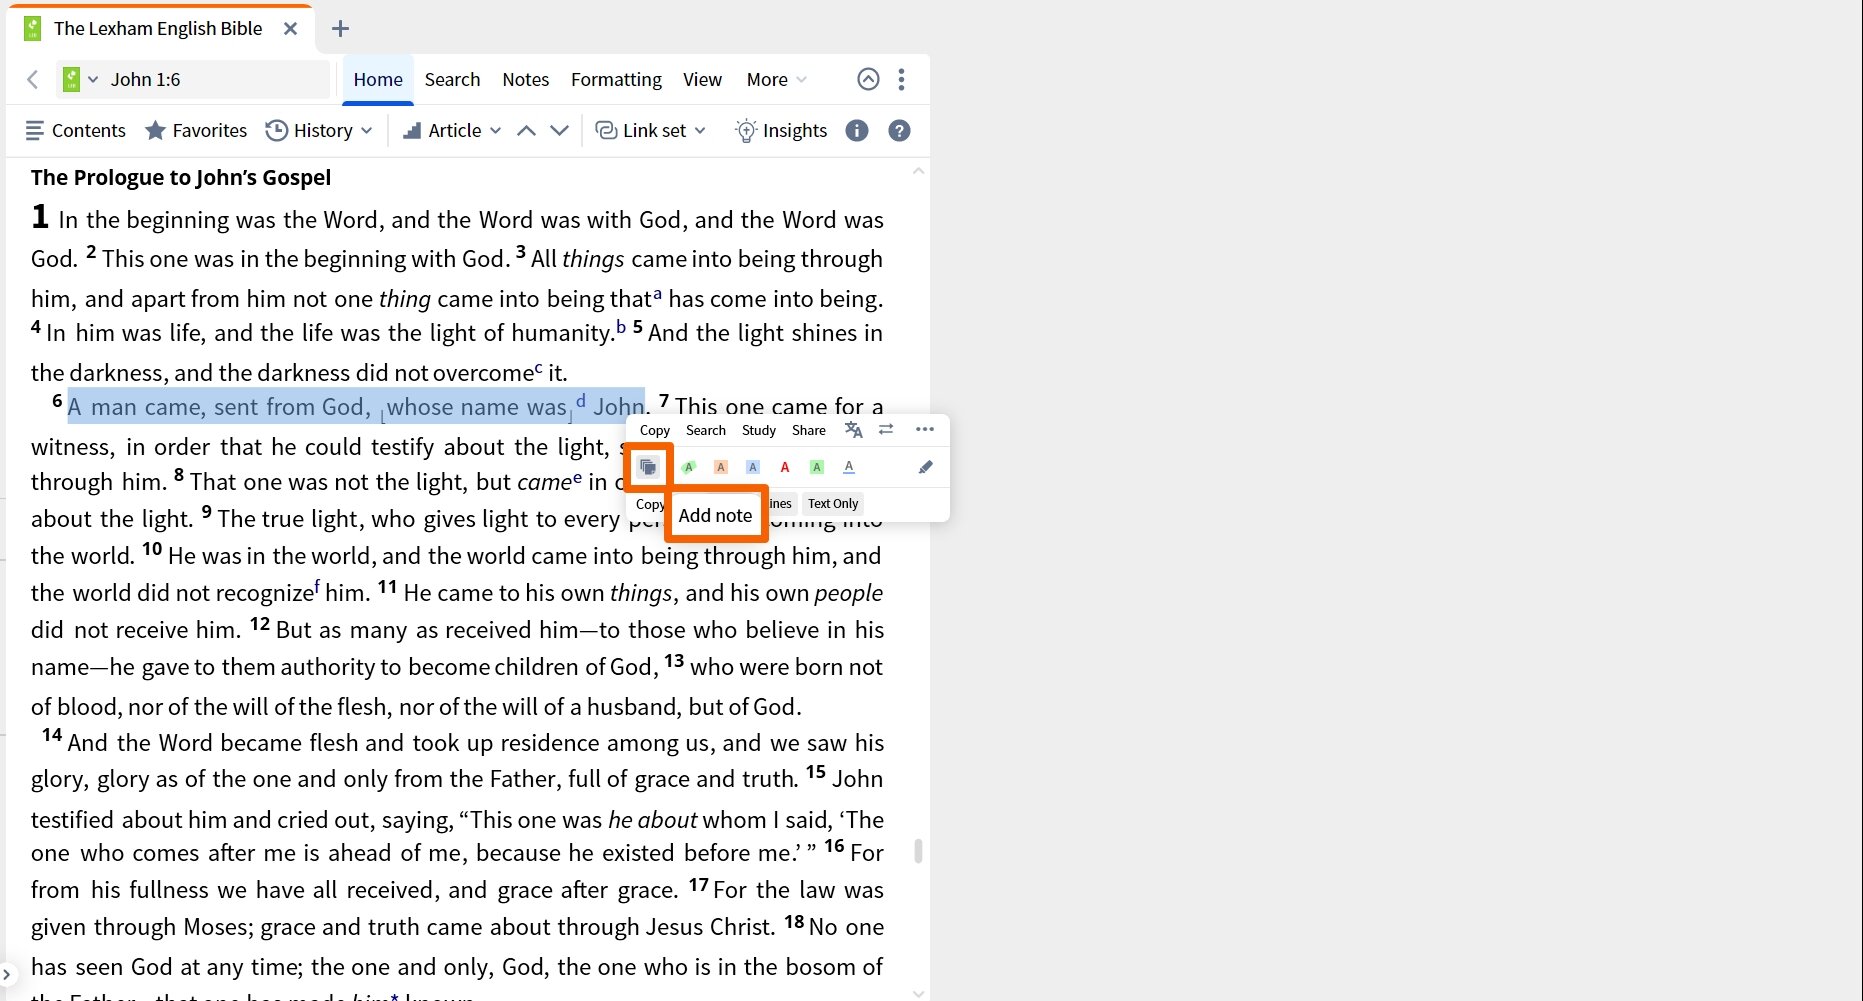
Task: Select the Text Only copy option
Action: (x=833, y=504)
